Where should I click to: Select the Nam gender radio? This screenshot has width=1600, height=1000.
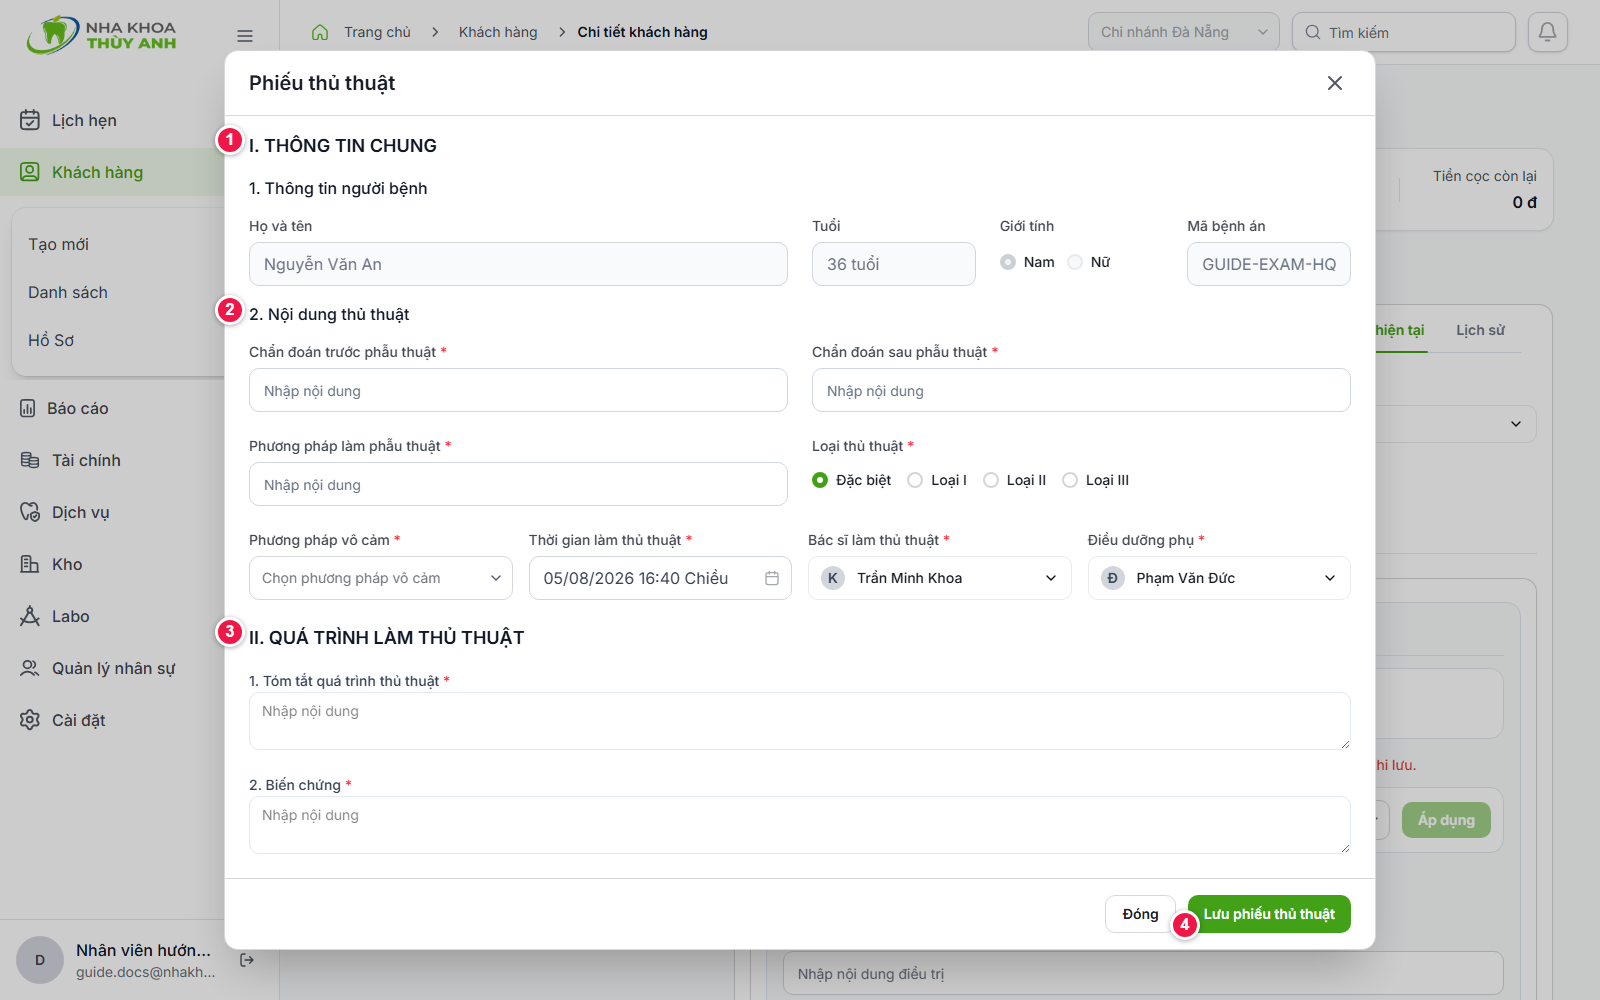pyautogui.click(x=1008, y=262)
